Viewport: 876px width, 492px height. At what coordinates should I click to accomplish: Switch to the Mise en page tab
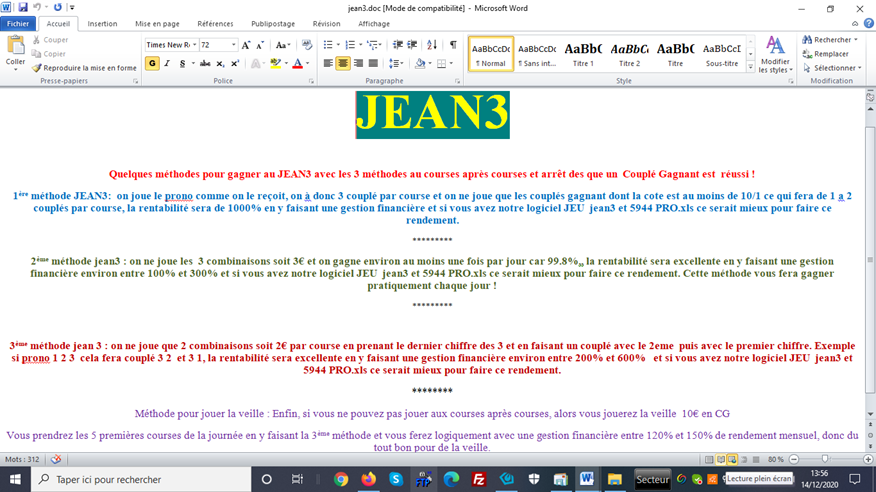[157, 23]
